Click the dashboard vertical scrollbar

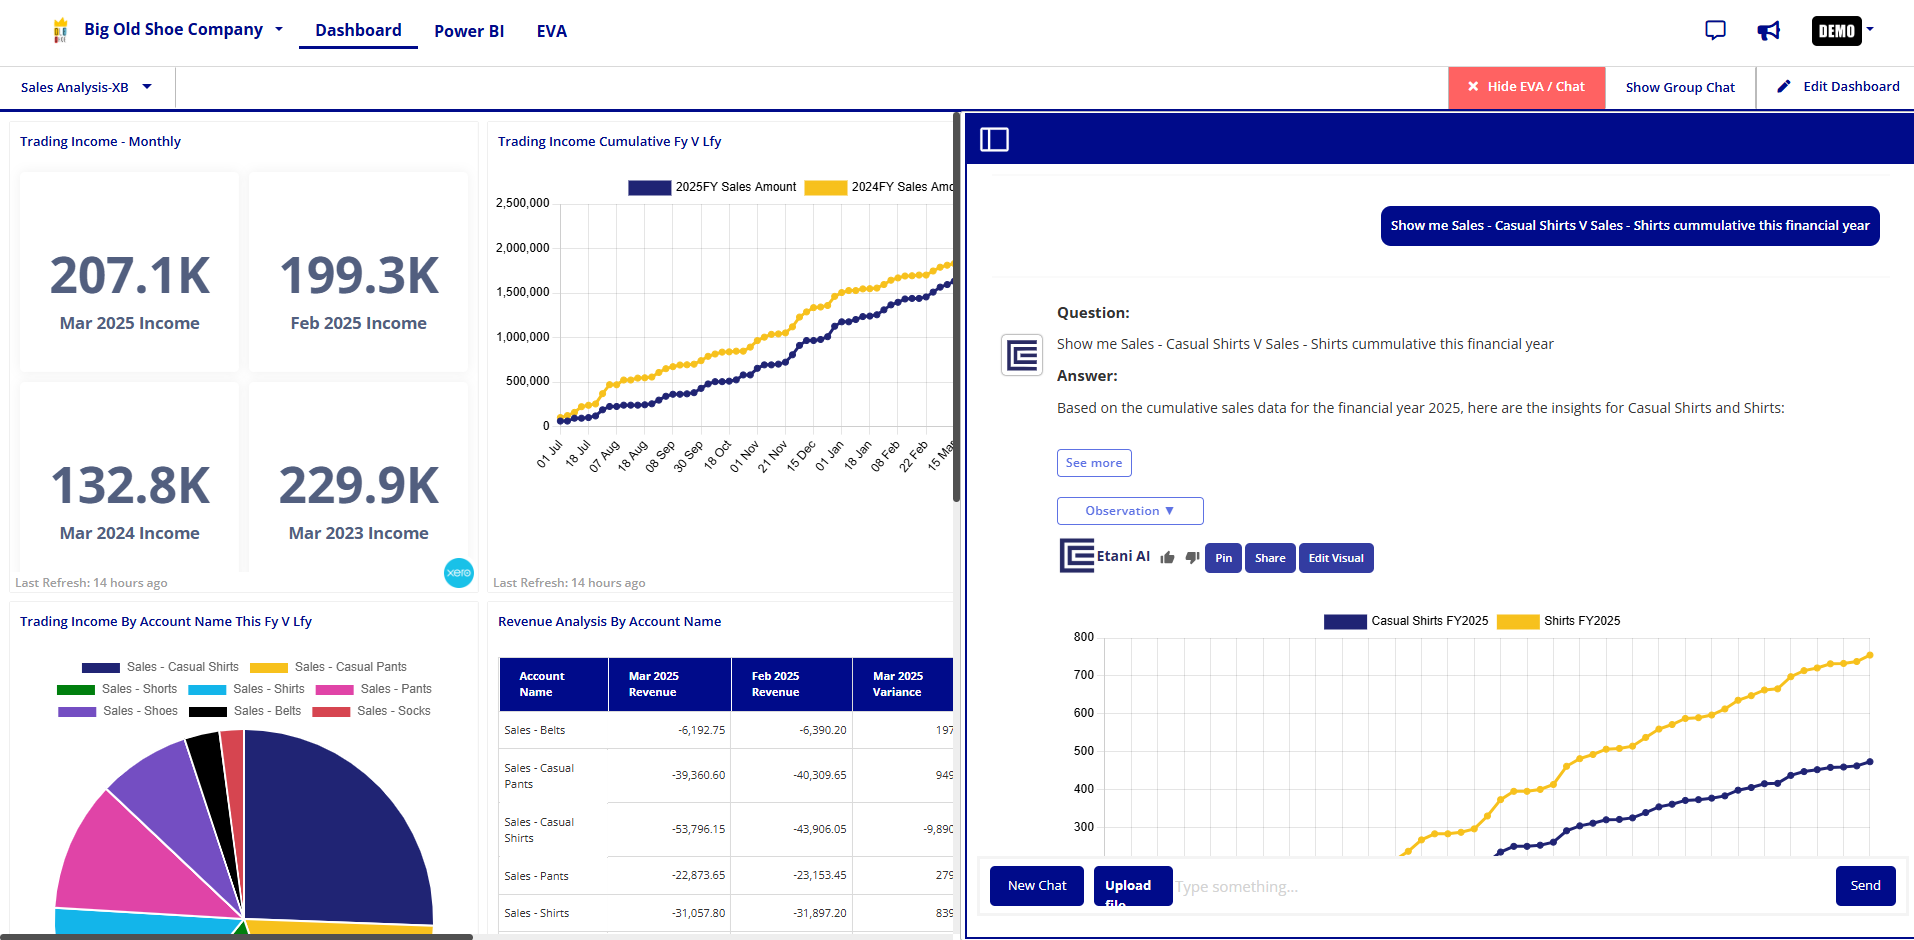click(957, 307)
